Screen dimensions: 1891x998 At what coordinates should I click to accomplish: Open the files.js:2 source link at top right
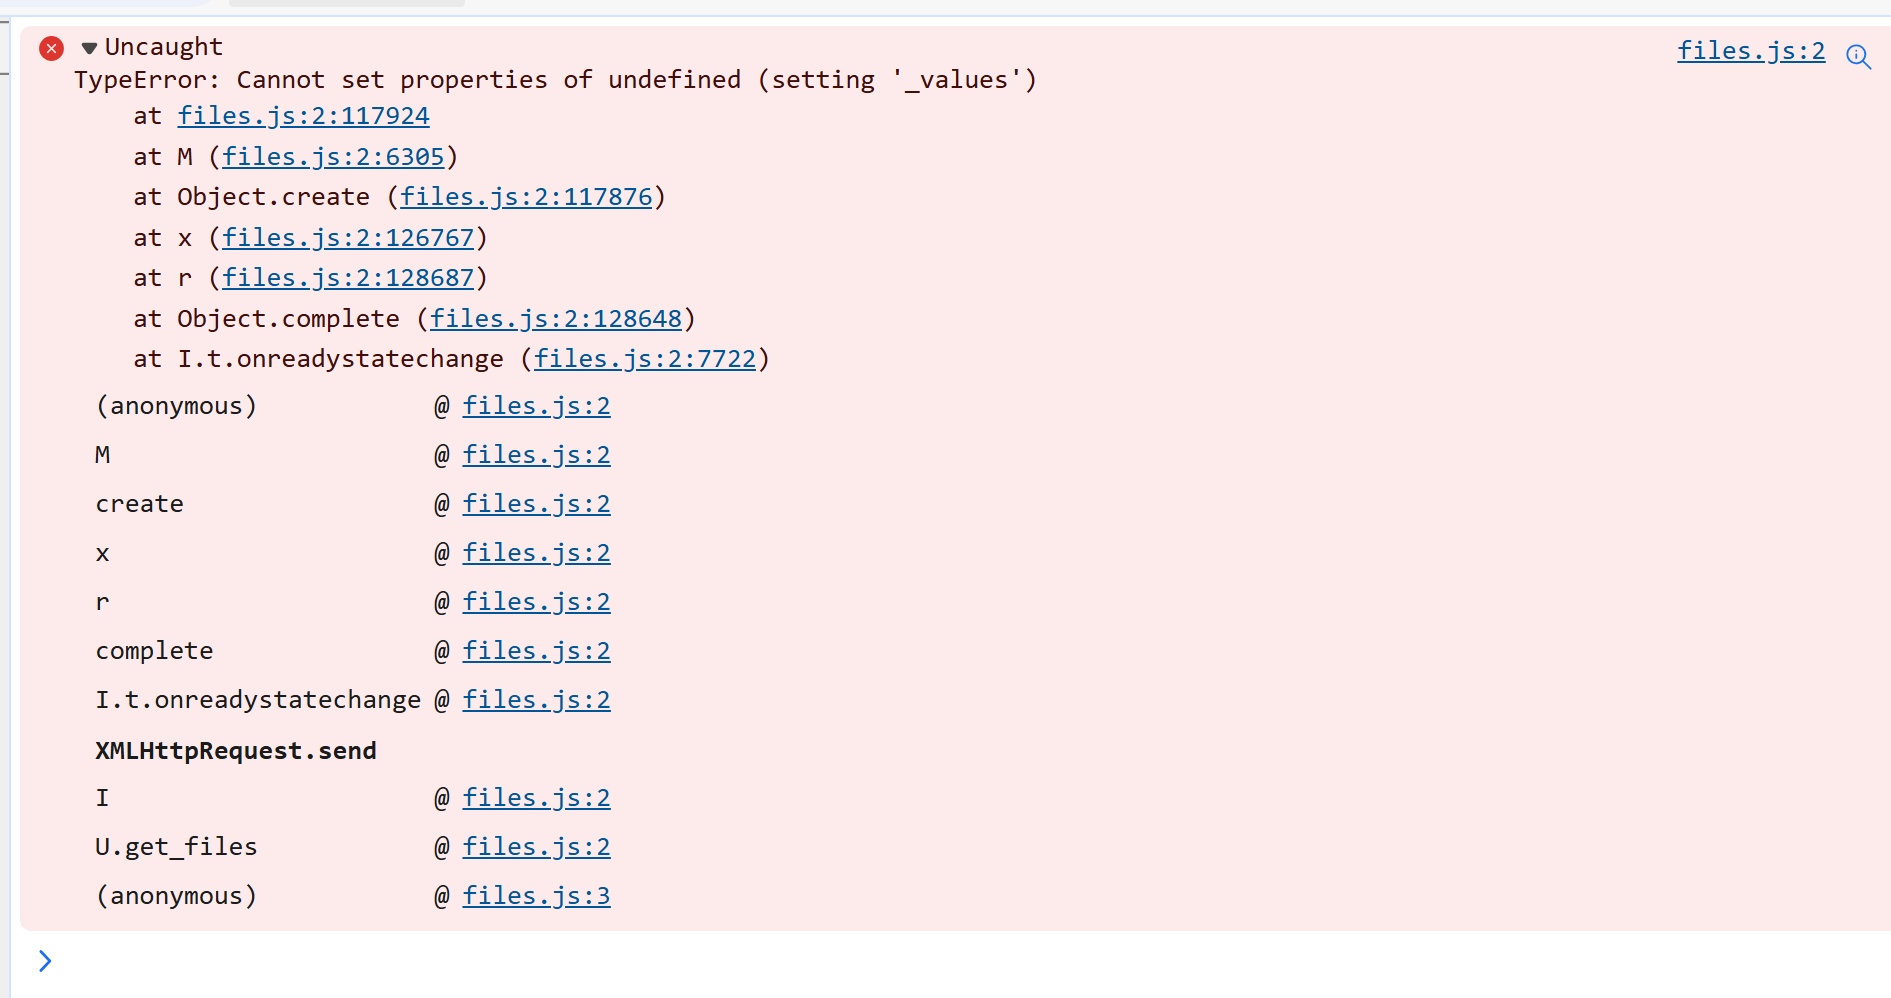coord(1750,51)
